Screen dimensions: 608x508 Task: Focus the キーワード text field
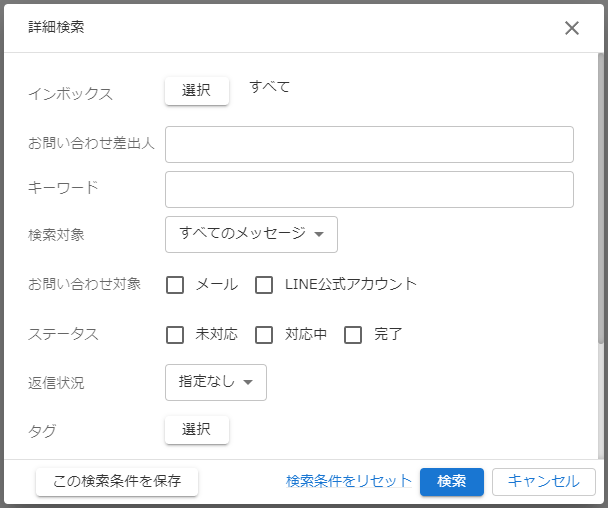tap(369, 189)
